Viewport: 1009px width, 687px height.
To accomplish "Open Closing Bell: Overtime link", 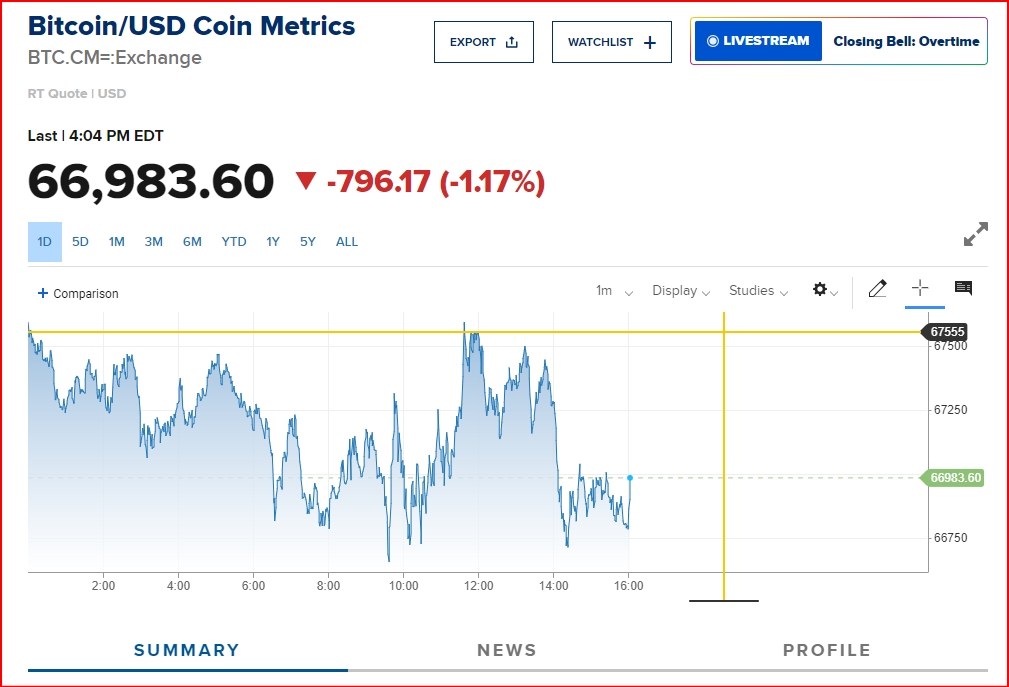I will (x=906, y=41).
